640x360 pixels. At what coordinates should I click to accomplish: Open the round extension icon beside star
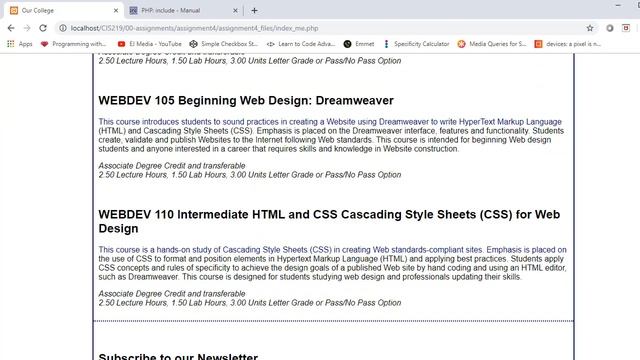click(x=610, y=28)
